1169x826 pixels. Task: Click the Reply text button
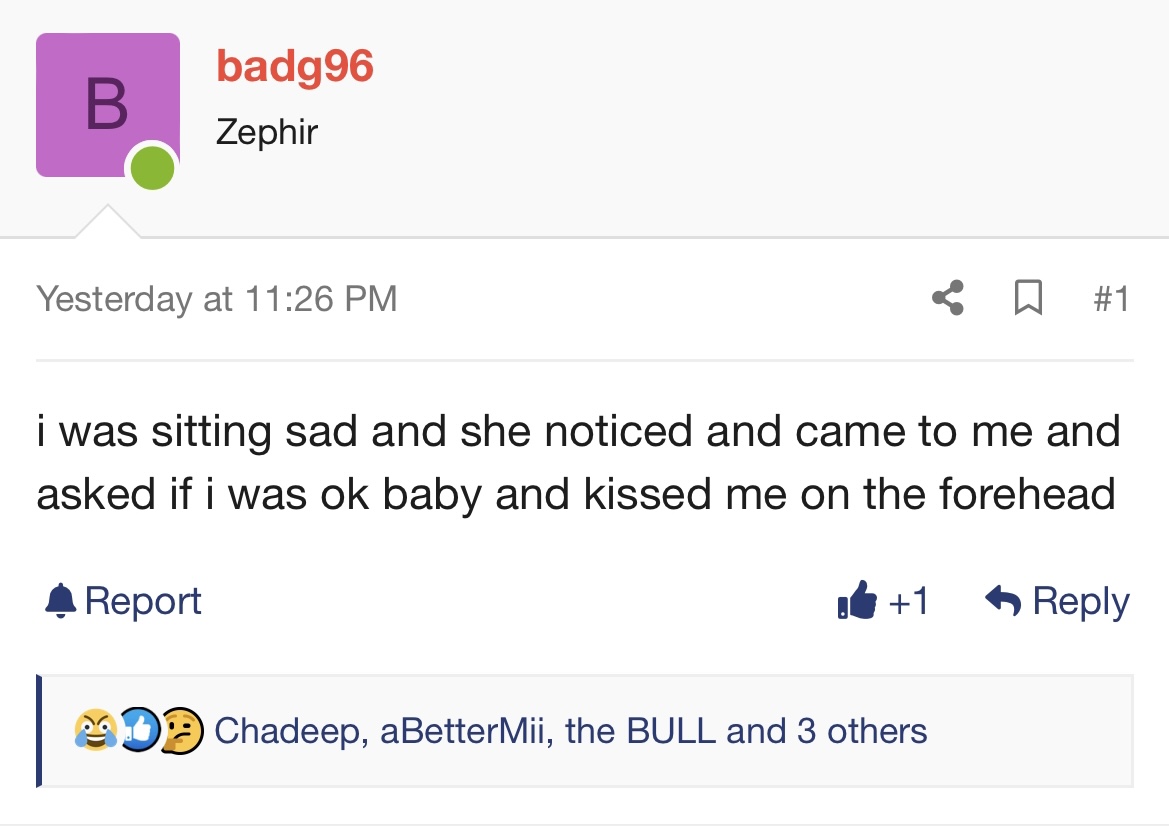1080,602
